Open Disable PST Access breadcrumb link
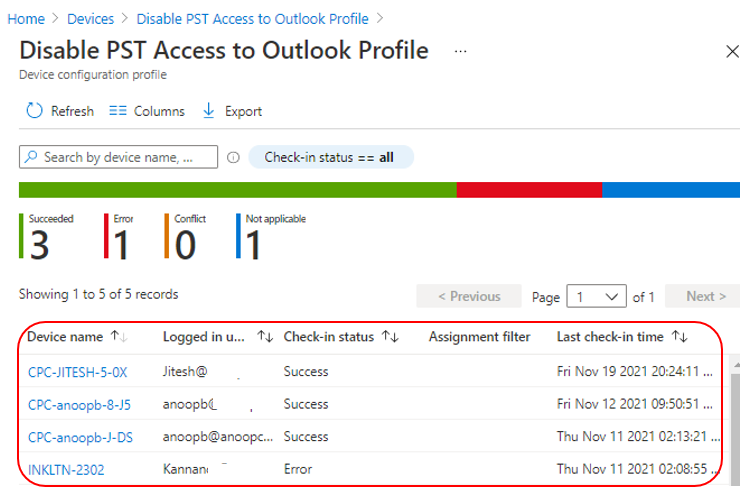The height and width of the screenshot is (496, 753). 253,19
